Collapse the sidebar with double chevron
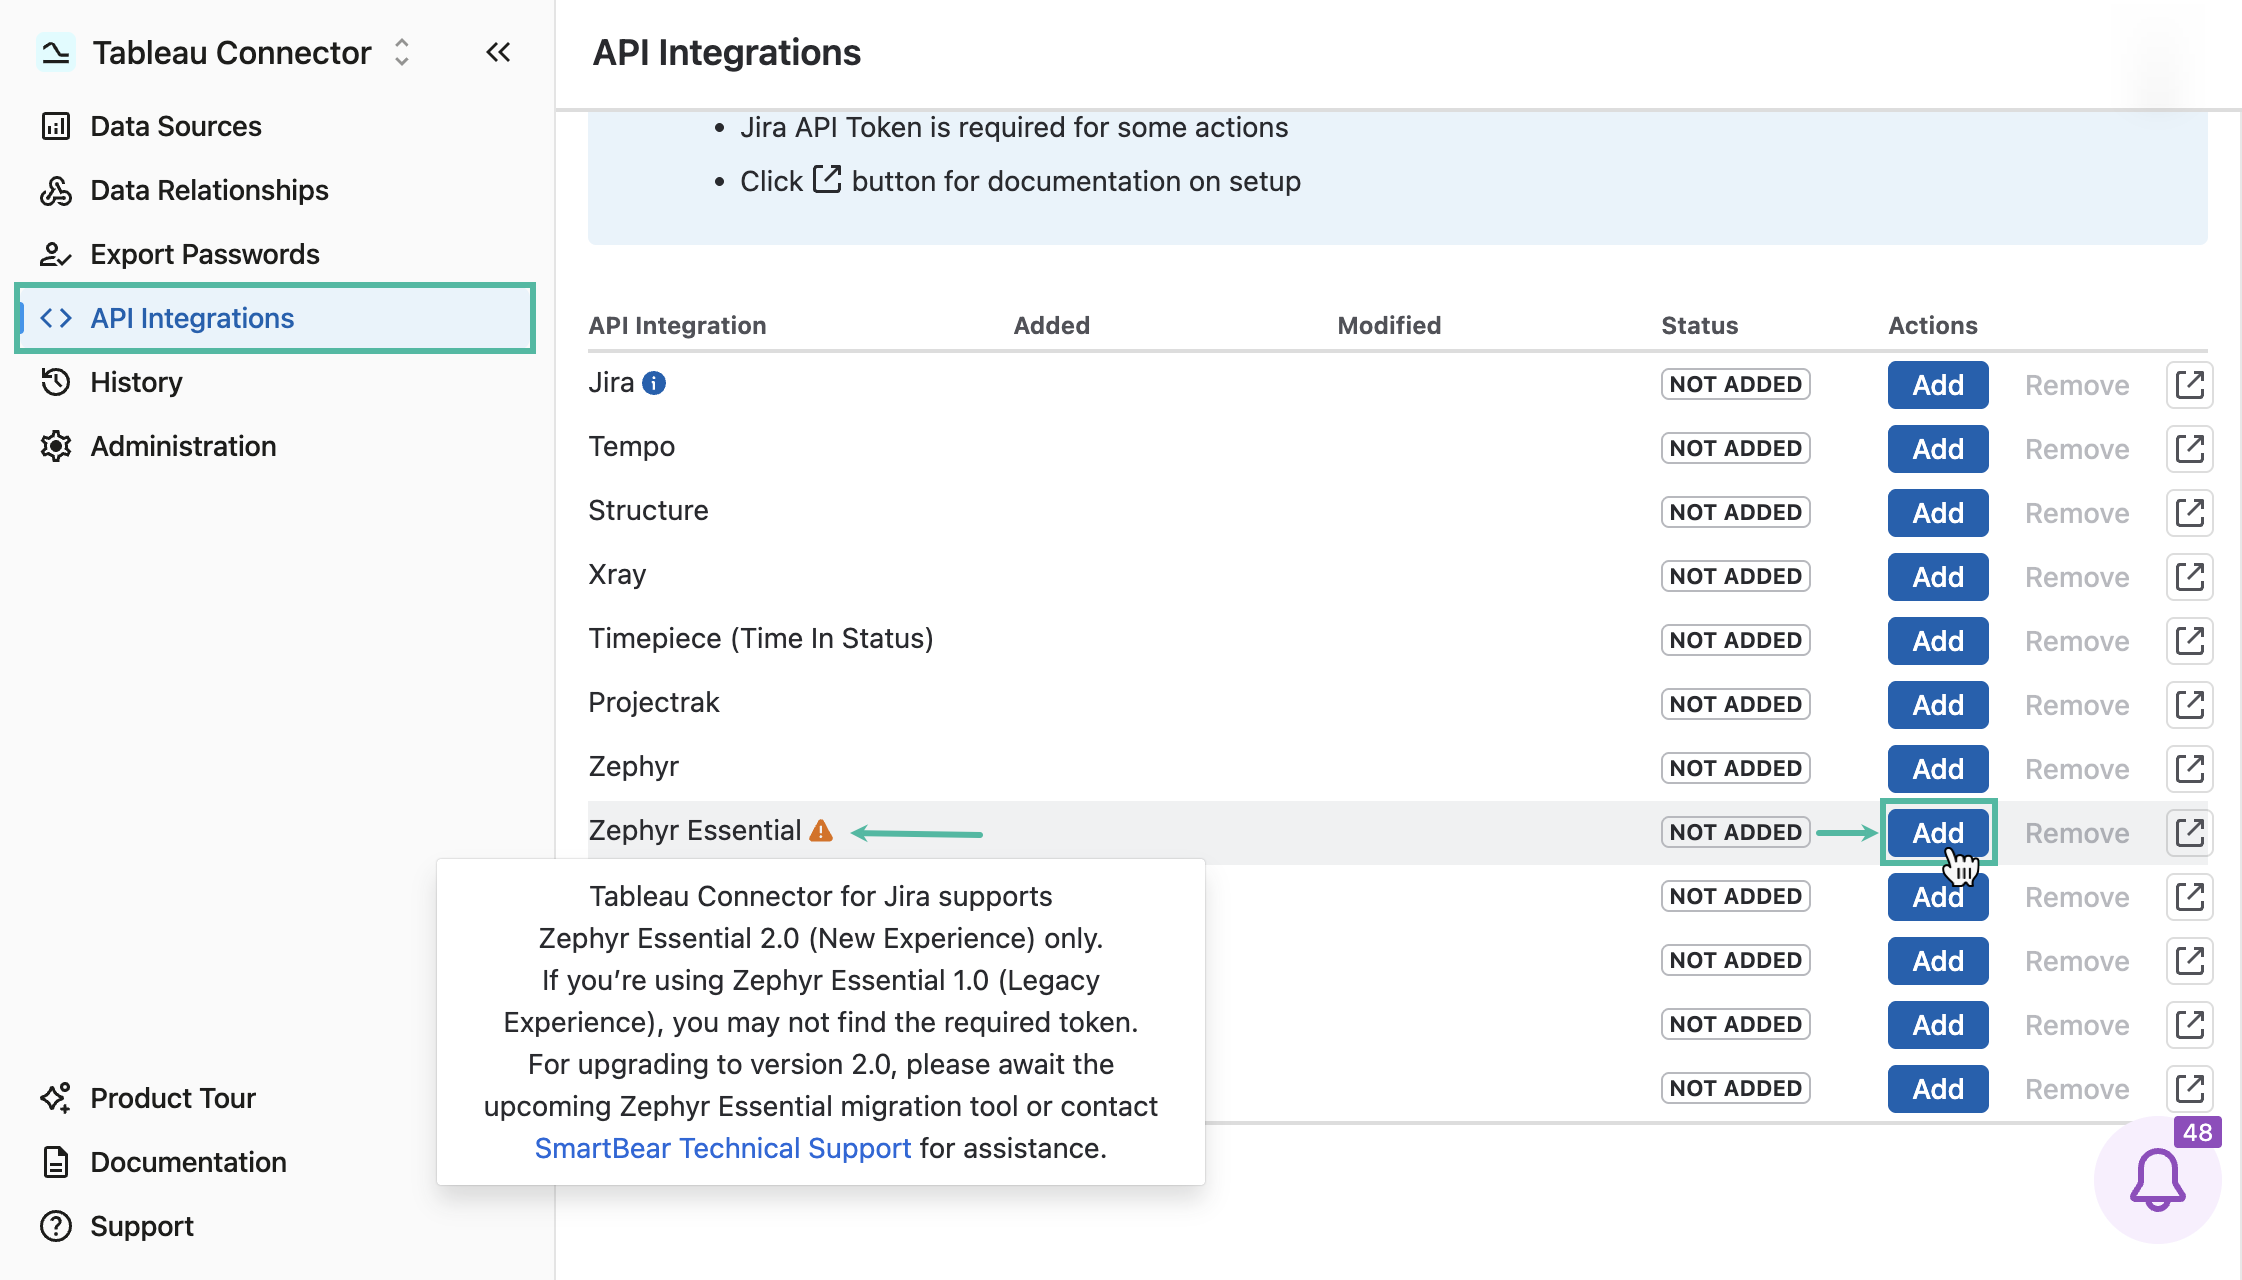Viewport: 2242px width, 1280px height. click(x=498, y=52)
